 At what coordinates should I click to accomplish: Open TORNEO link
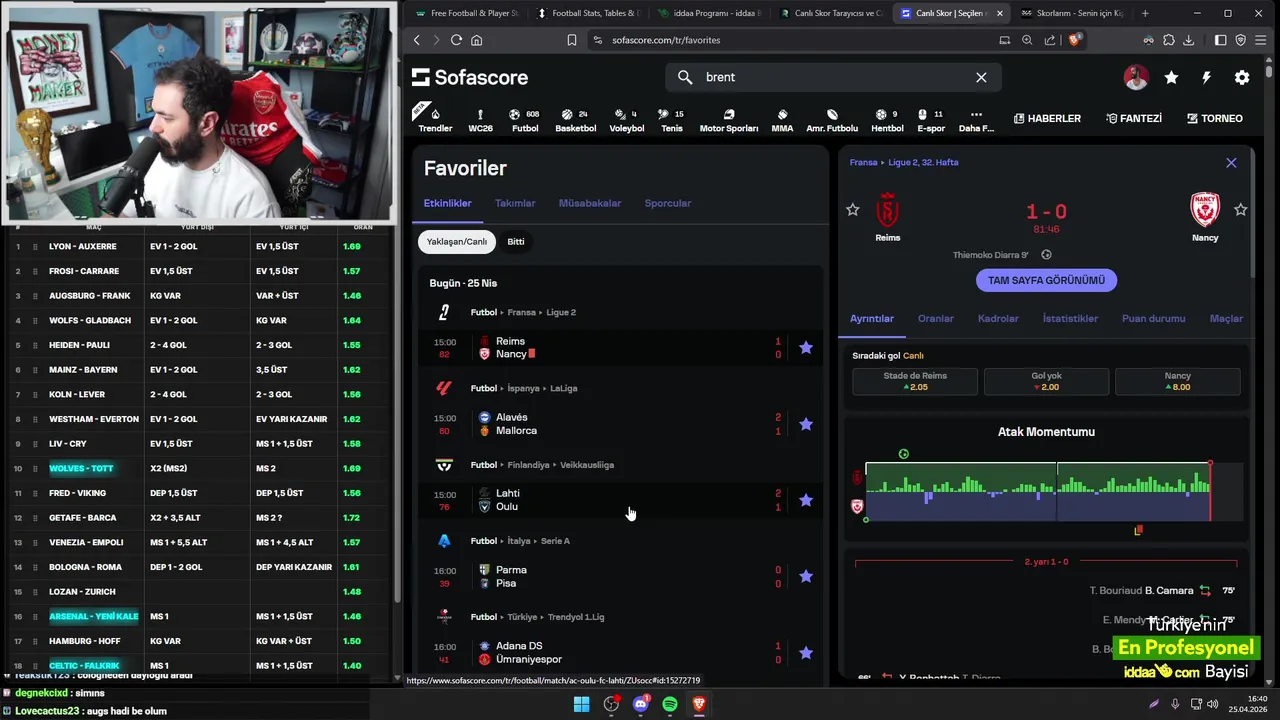(1214, 118)
